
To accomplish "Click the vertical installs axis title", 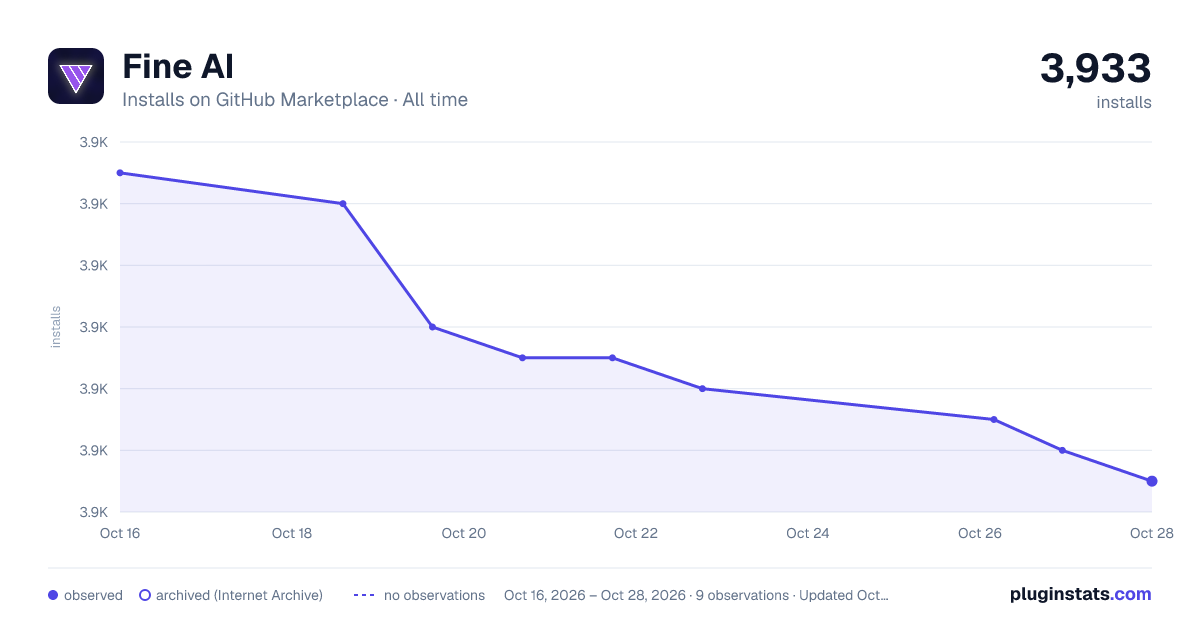I will pos(56,327).
